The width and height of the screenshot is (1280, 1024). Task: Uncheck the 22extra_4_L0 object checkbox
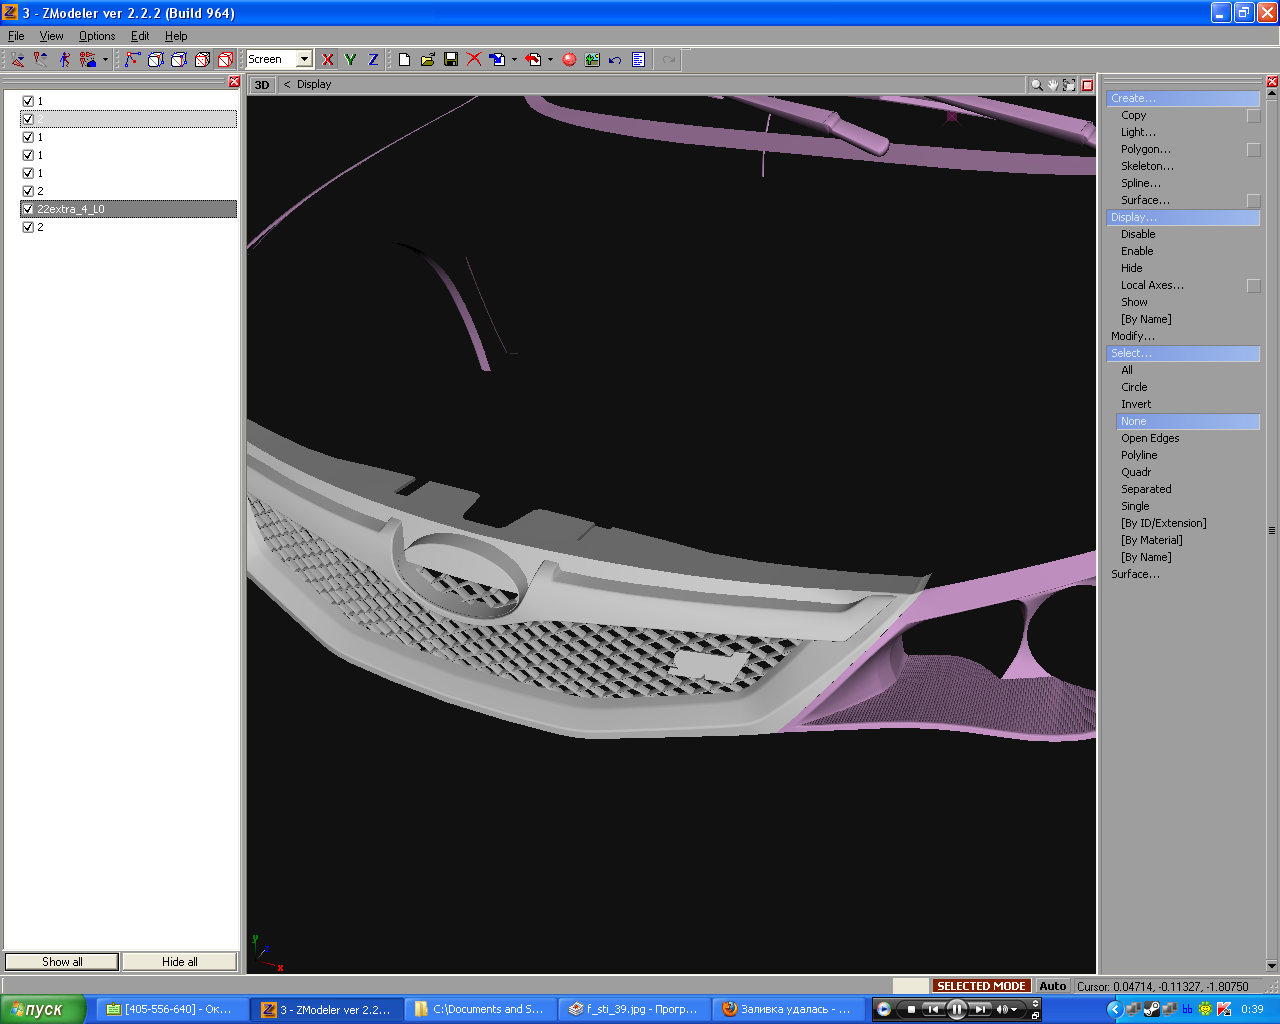[x=28, y=209]
